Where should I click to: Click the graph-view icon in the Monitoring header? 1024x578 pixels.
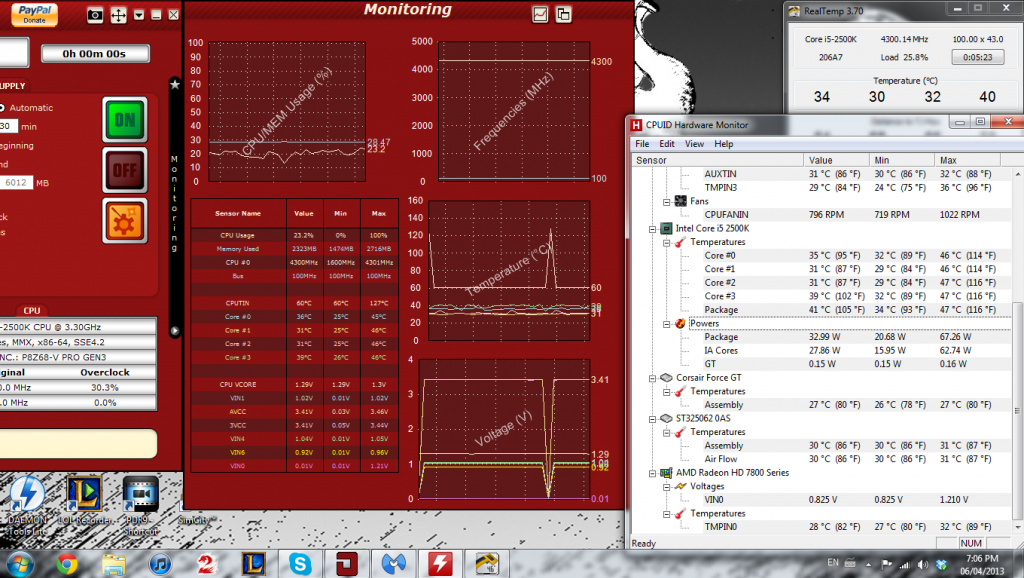540,14
